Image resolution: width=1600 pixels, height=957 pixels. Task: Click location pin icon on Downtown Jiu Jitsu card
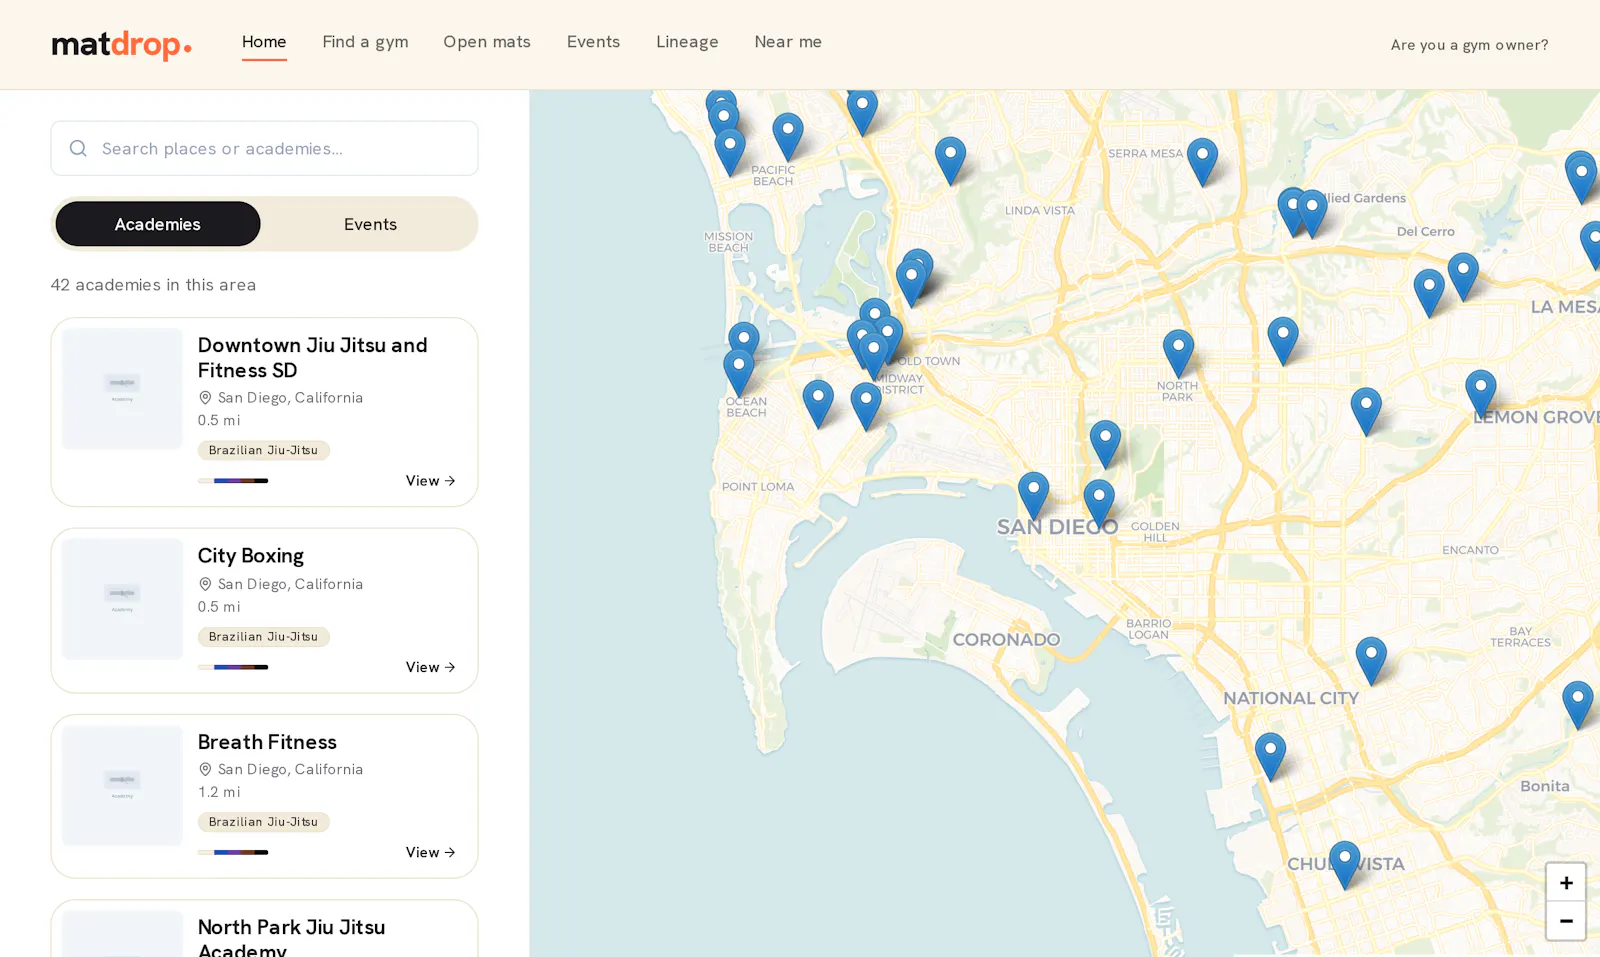[205, 397]
